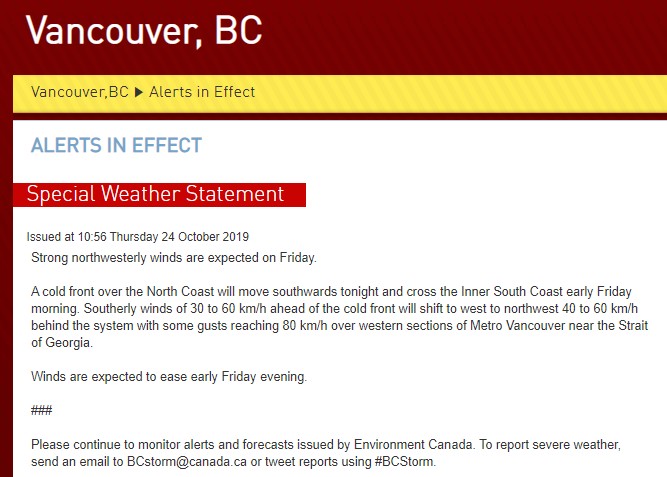Click the ### end marker
This screenshot has height=477, width=667.
[41, 411]
